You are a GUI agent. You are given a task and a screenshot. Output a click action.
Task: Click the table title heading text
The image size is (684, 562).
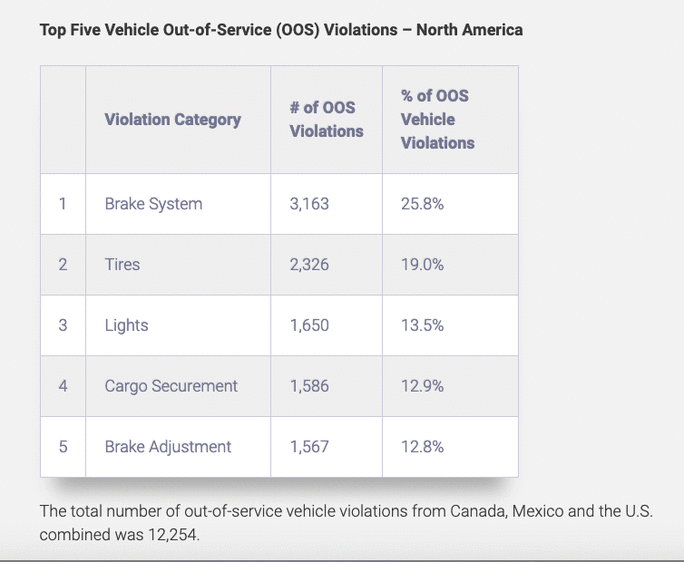click(281, 29)
